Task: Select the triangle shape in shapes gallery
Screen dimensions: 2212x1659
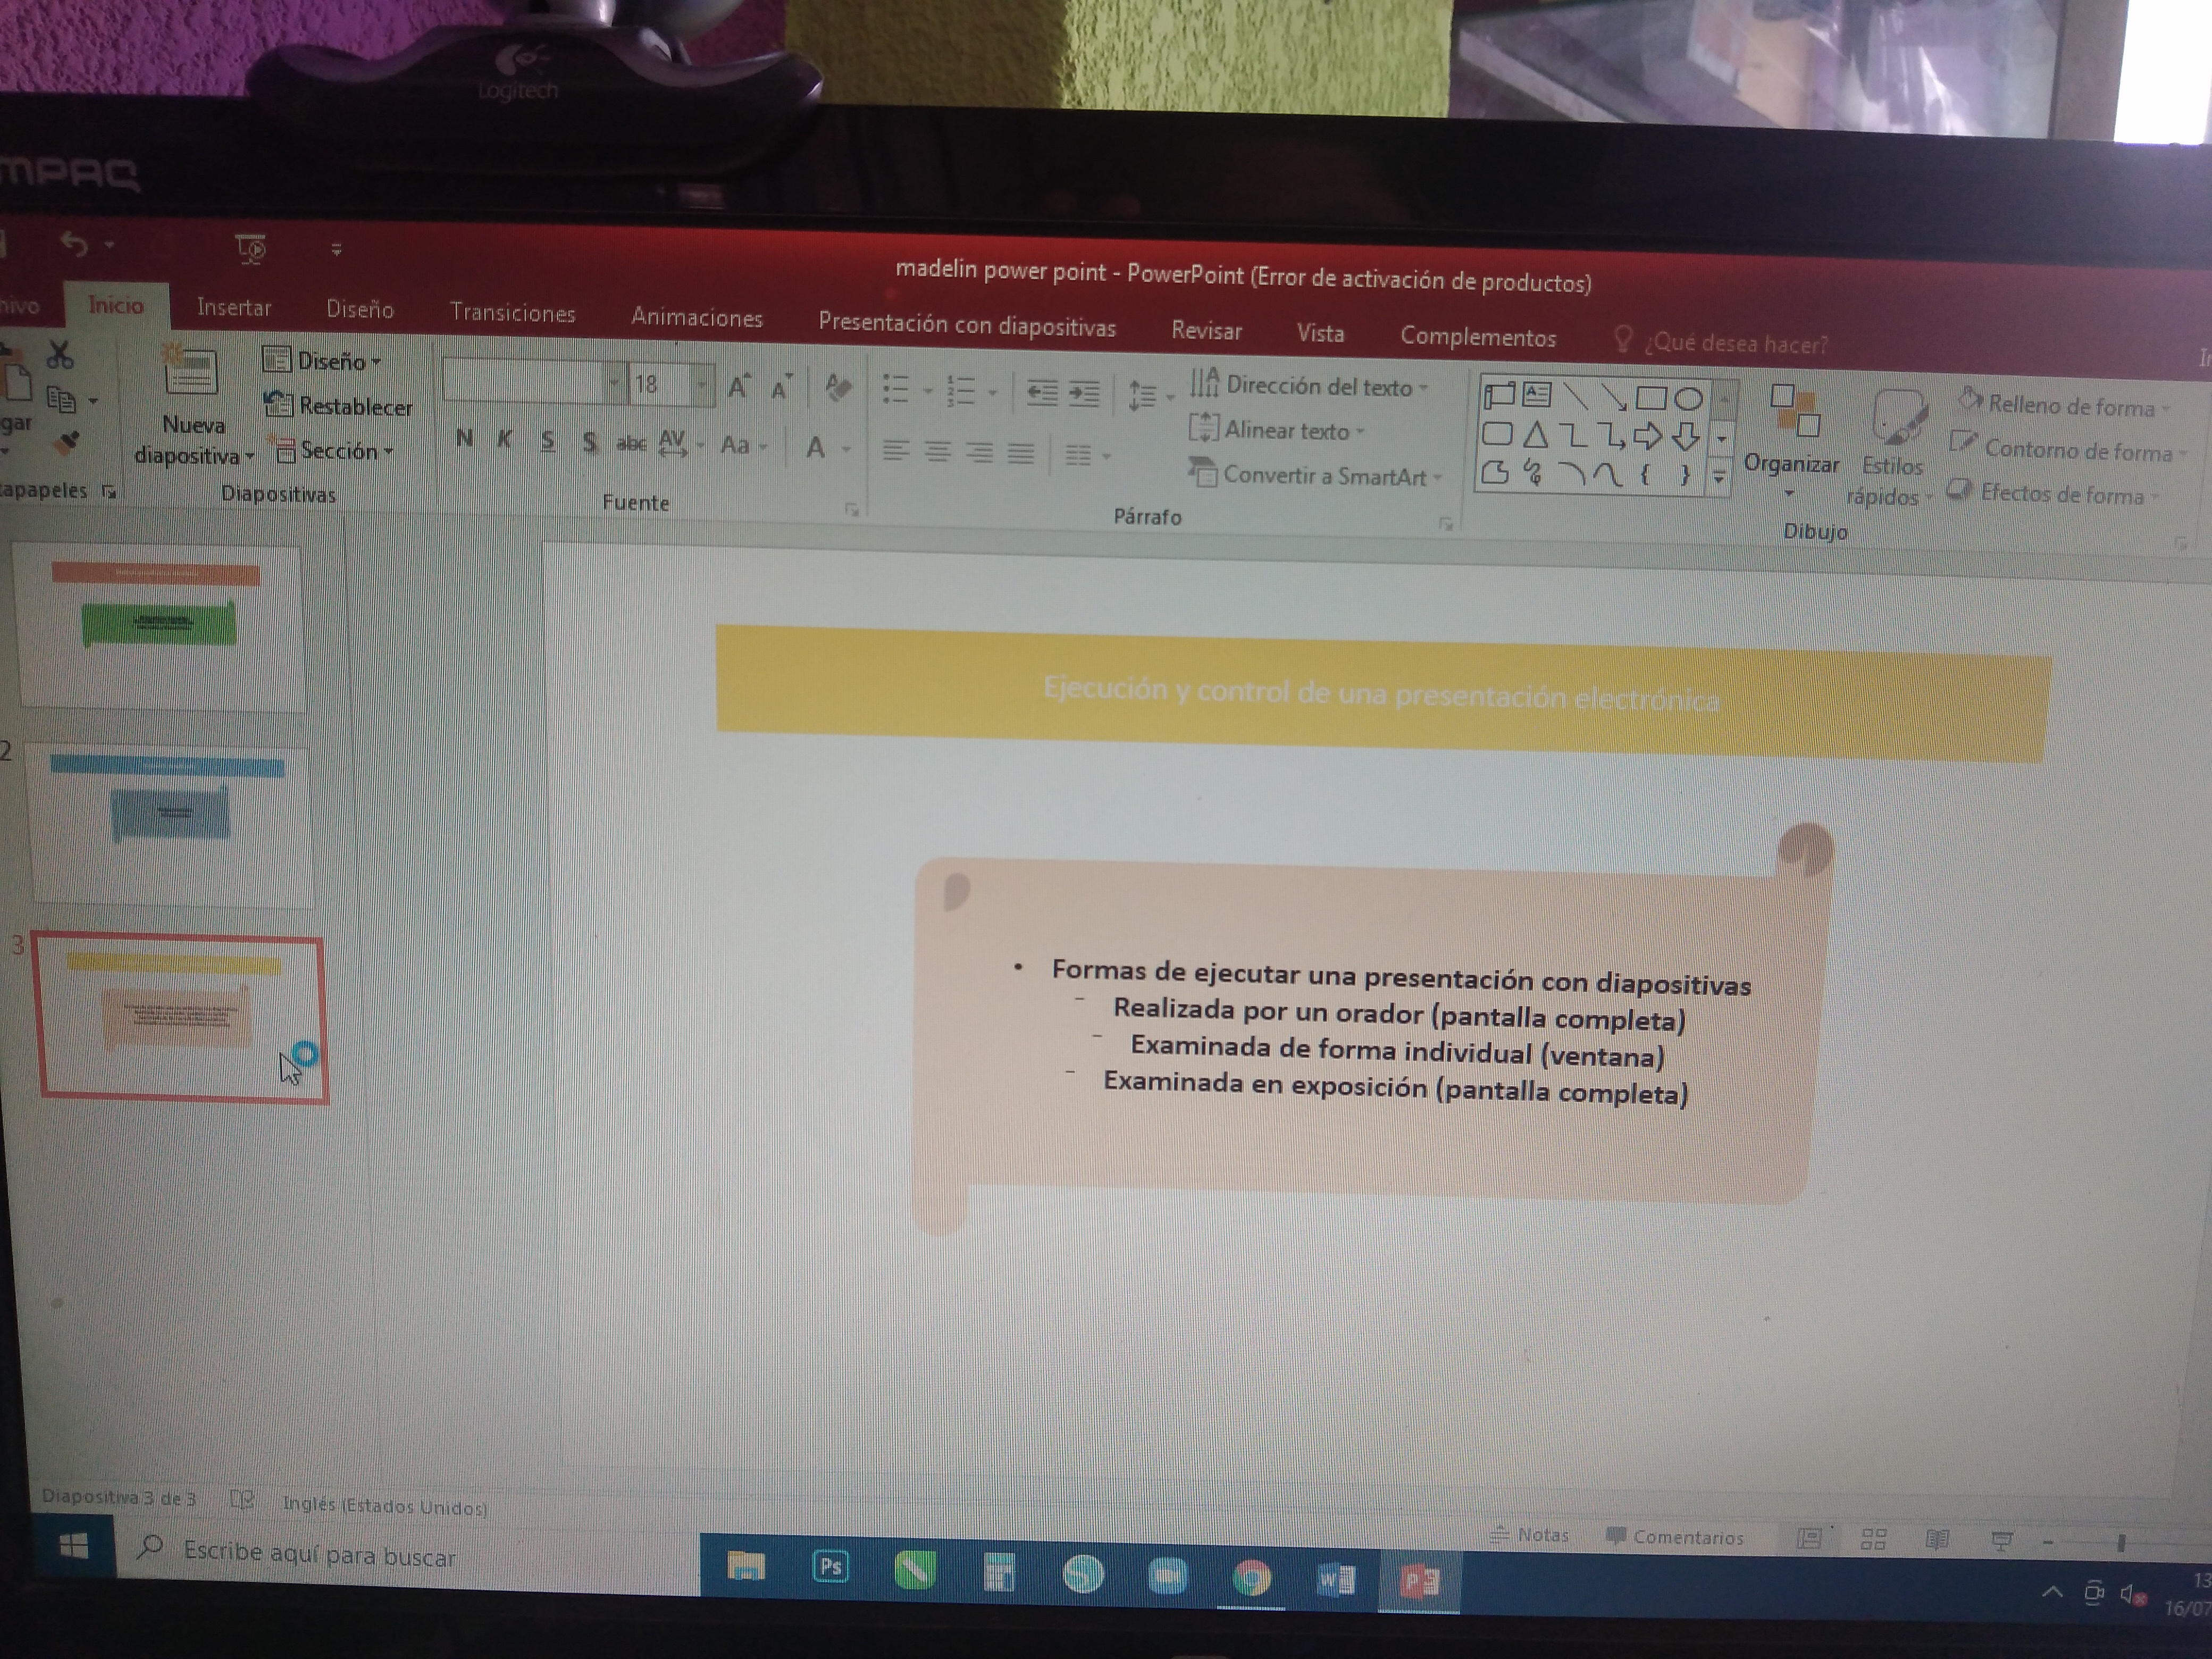Action: 1536,434
